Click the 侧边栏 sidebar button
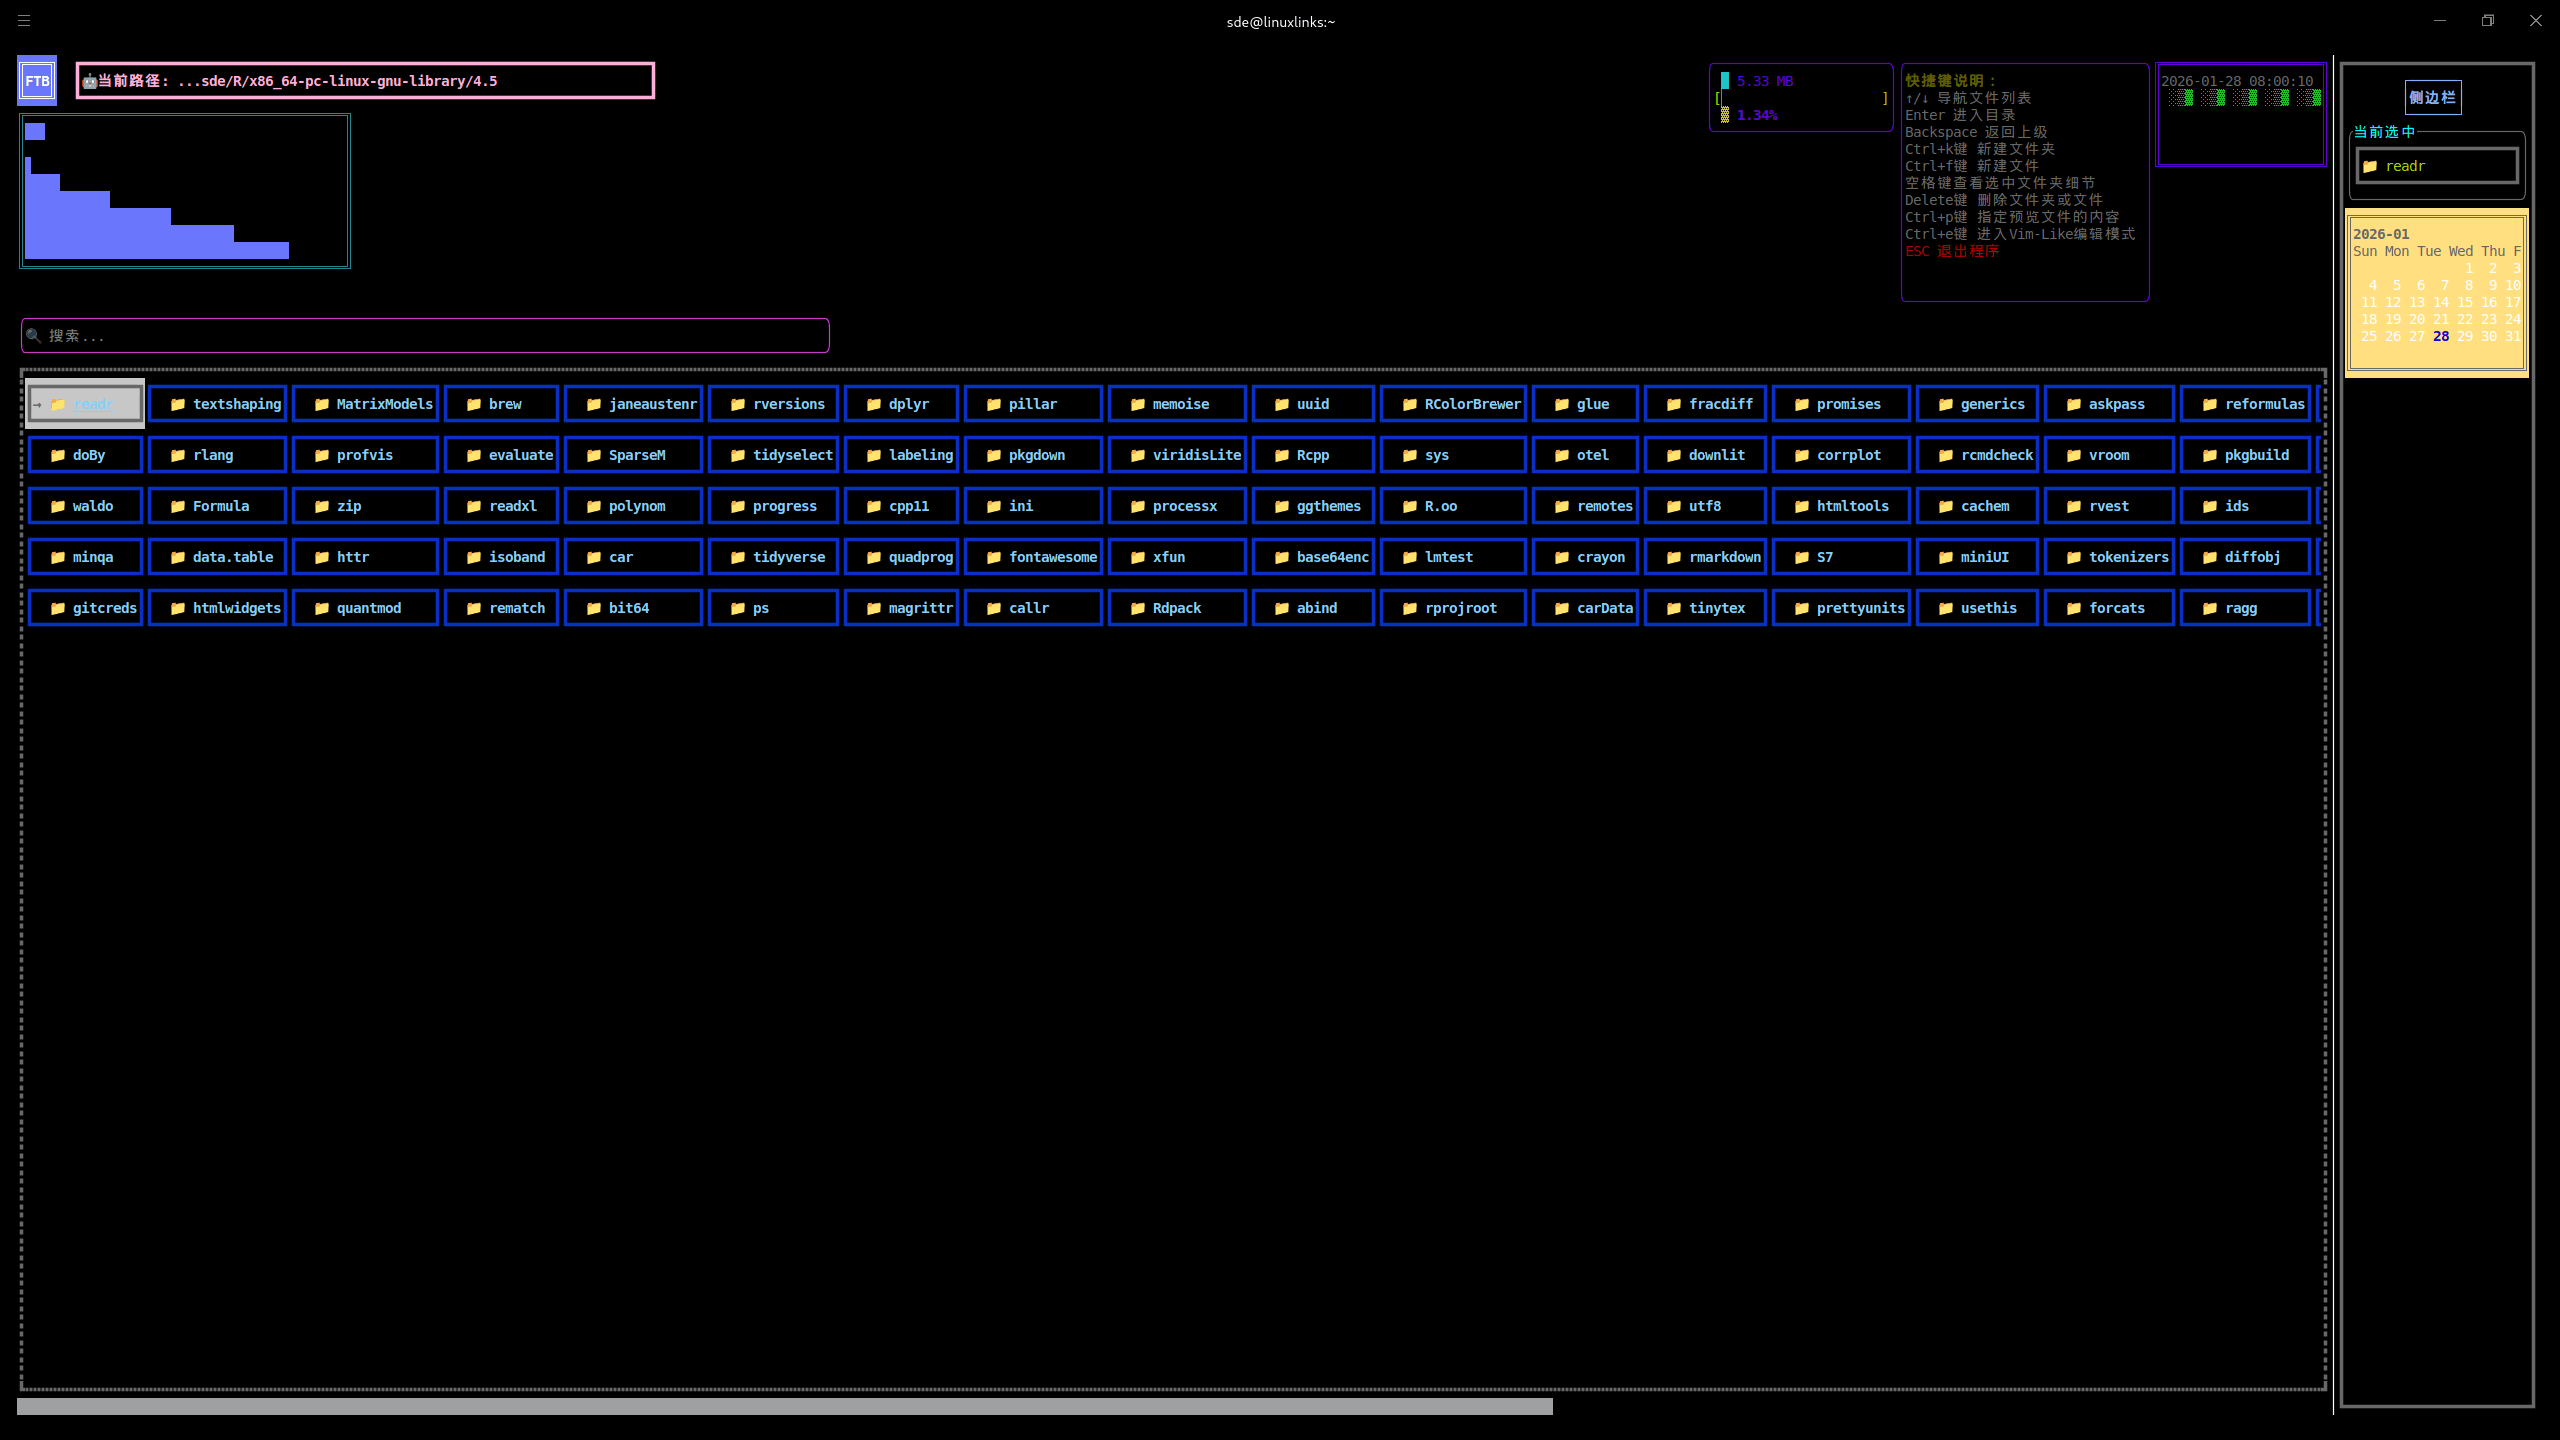 2432,97
